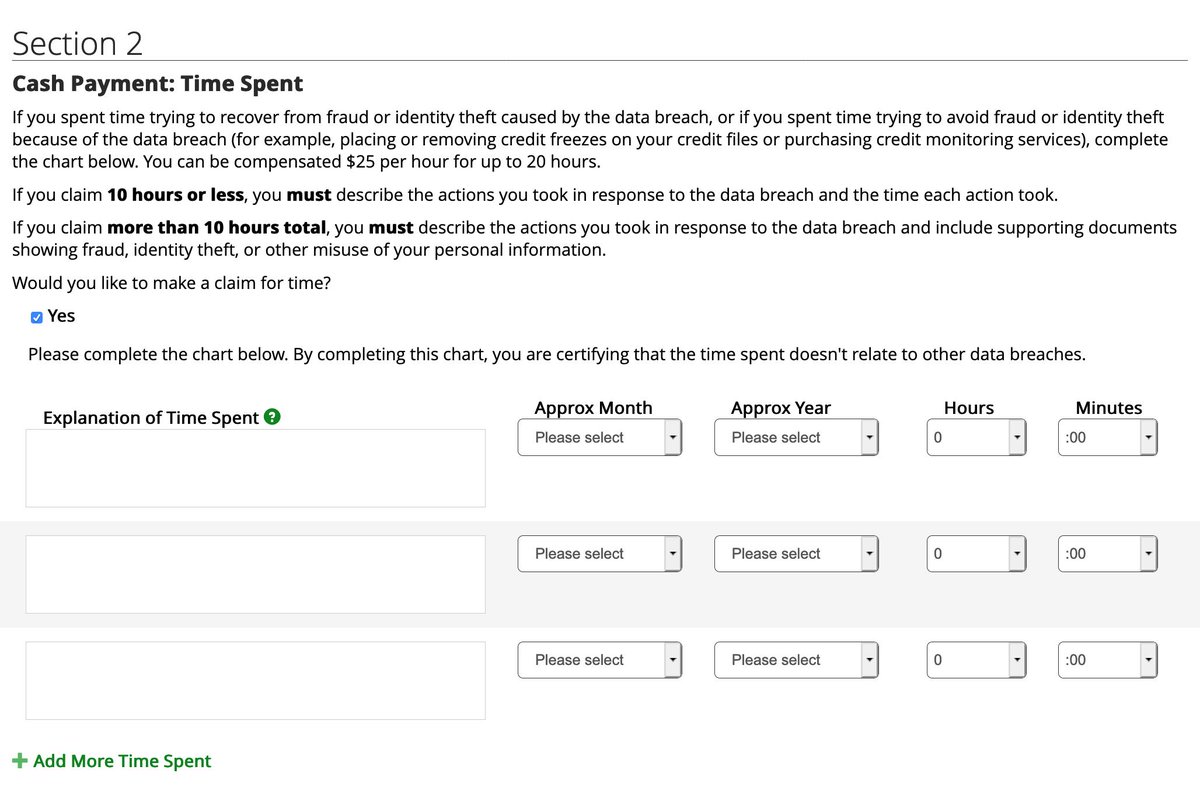
Task: Open first row Approx Year dropdown
Action: click(796, 438)
